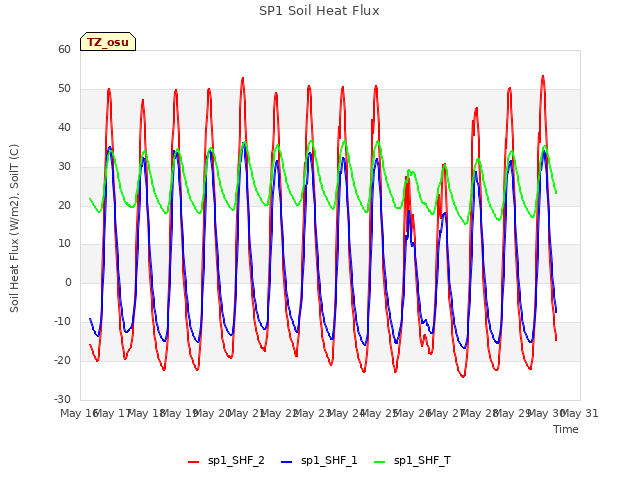
Task: Click the blue sp1_SHF_1 legend swatch
Action: tap(287, 462)
